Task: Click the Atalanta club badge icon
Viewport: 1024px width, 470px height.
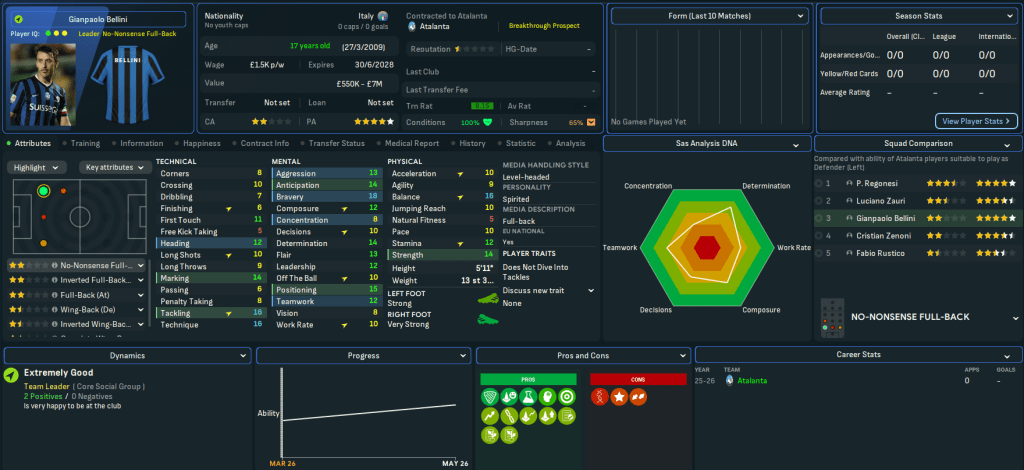Action: pos(413,26)
